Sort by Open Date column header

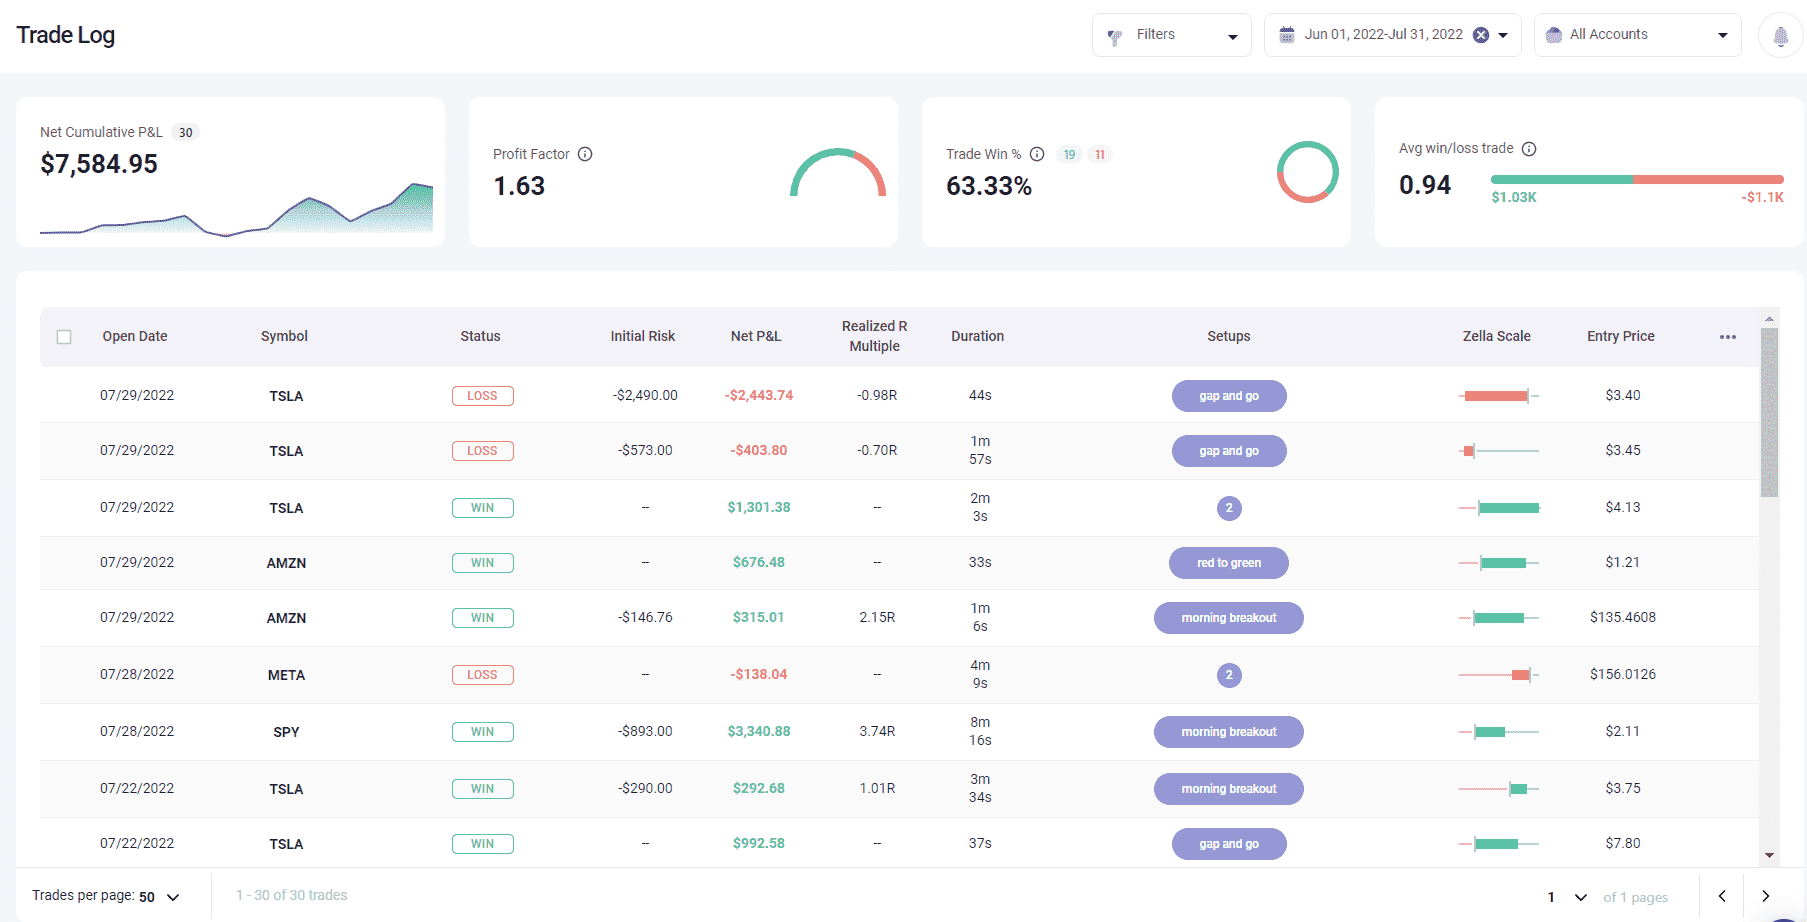[x=135, y=337]
